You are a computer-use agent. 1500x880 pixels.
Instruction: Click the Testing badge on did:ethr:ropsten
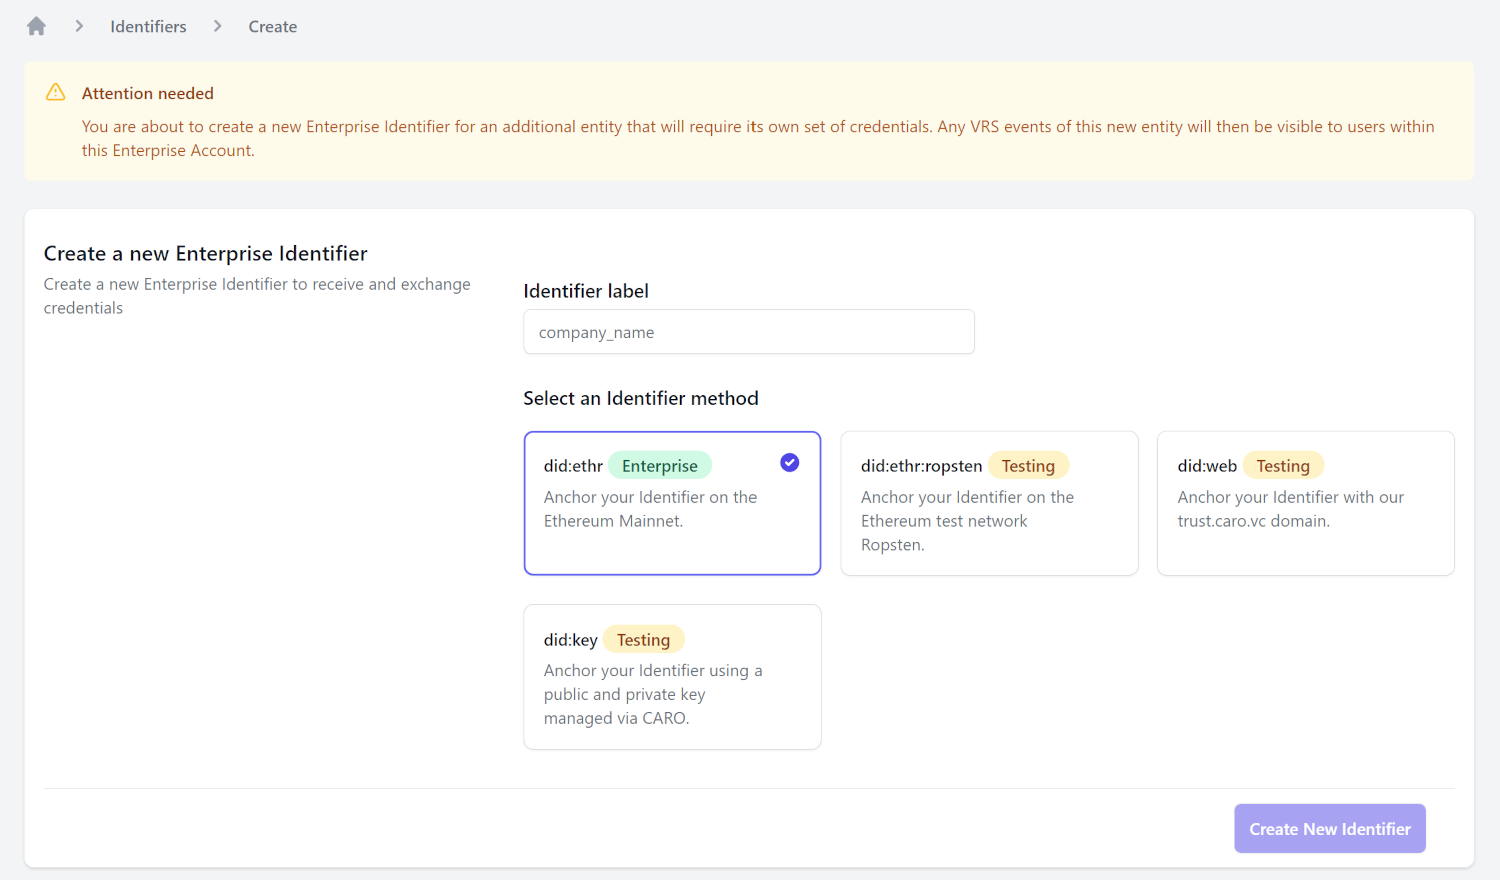pyautogui.click(x=1028, y=466)
